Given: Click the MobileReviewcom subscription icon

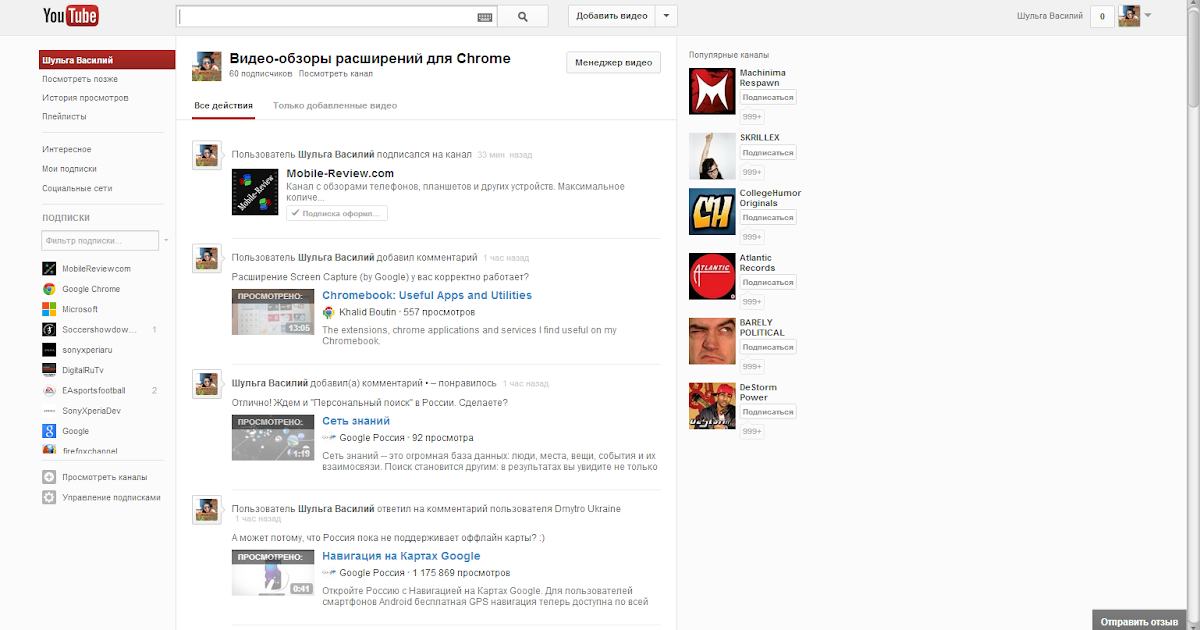Looking at the screenshot, I should [x=49, y=269].
